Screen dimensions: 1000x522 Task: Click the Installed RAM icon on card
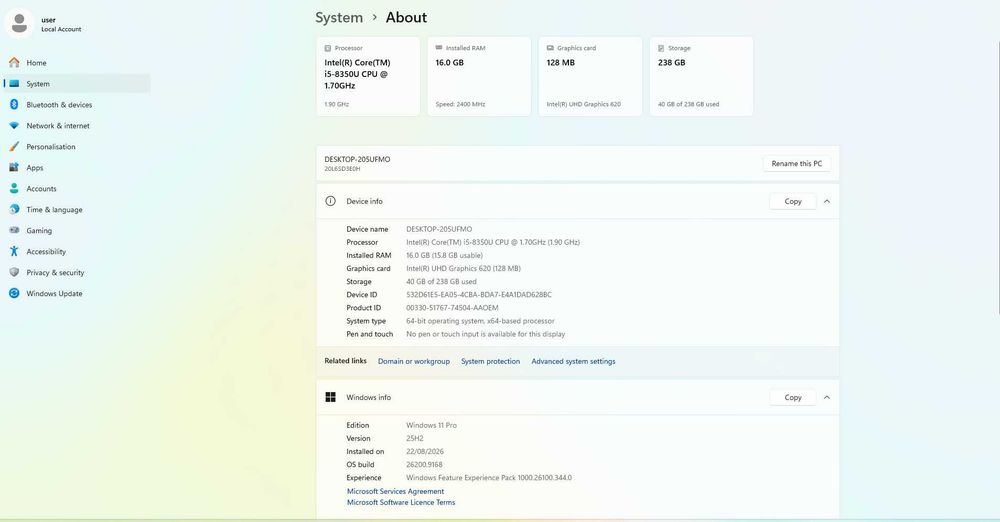click(439, 48)
